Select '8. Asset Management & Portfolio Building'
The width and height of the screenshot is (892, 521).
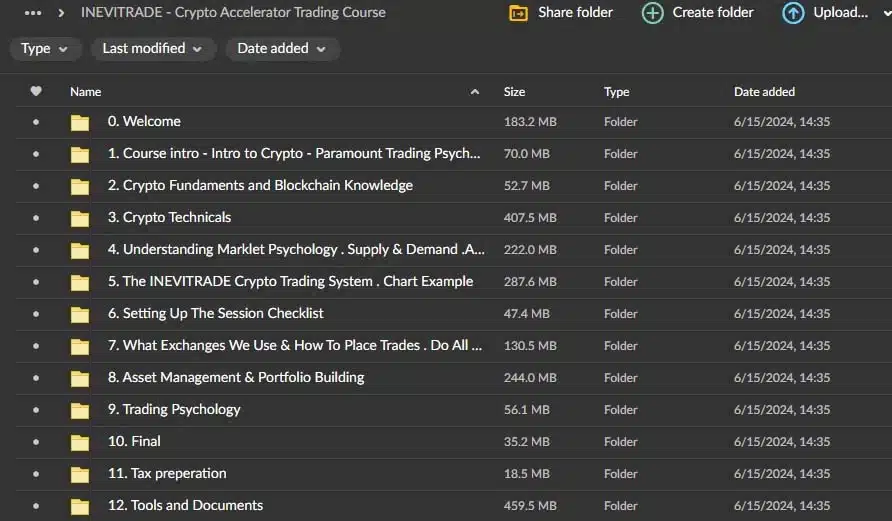pos(236,377)
